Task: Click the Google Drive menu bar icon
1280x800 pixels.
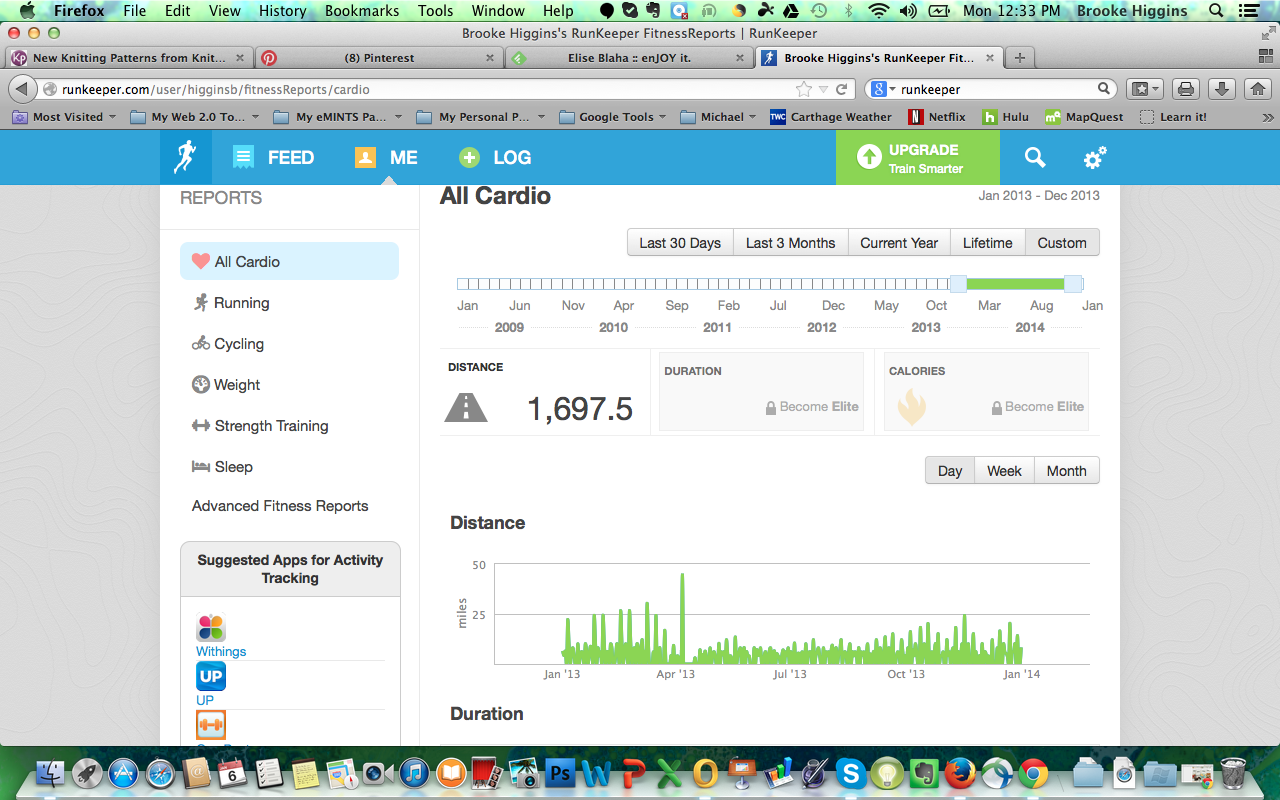Action: 792,11
